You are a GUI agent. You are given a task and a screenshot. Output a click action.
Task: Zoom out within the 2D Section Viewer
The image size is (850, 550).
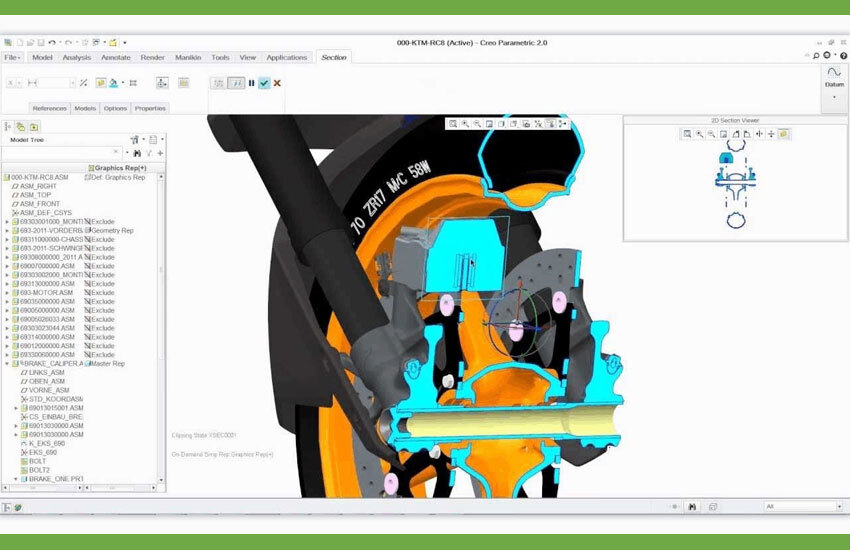[x=711, y=134]
